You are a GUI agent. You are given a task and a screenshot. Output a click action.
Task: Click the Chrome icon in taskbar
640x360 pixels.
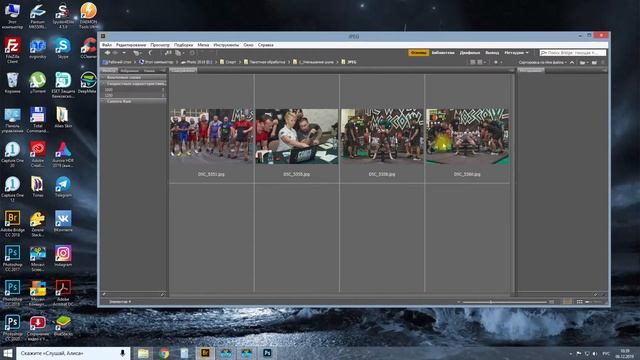164,353
